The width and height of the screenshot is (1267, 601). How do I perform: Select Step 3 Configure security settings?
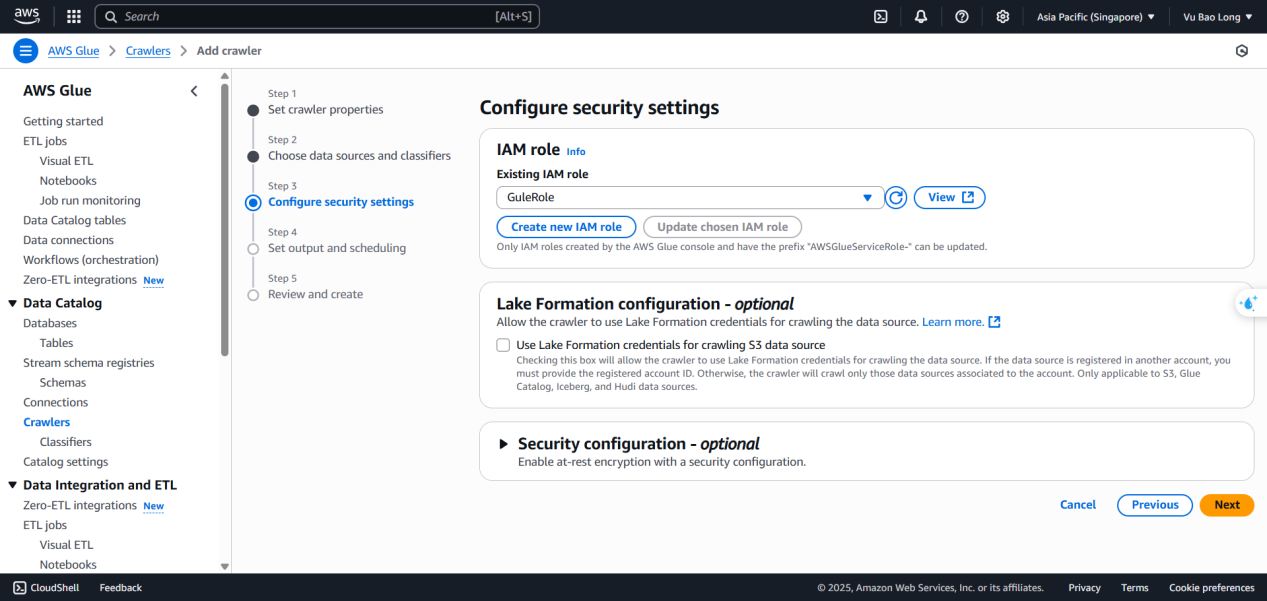coord(341,202)
